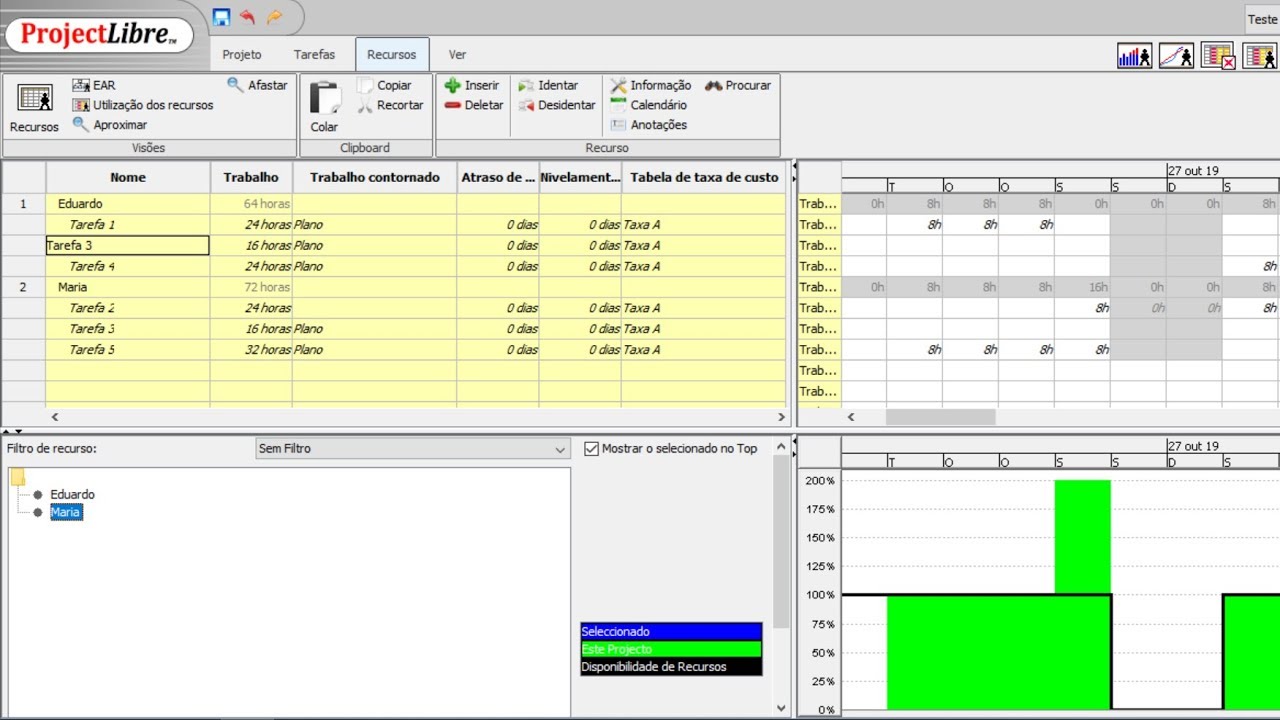Open the Filtro de recurso dropdown
The width and height of the screenshot is (1280, 720).
click(x=412, y=449)
